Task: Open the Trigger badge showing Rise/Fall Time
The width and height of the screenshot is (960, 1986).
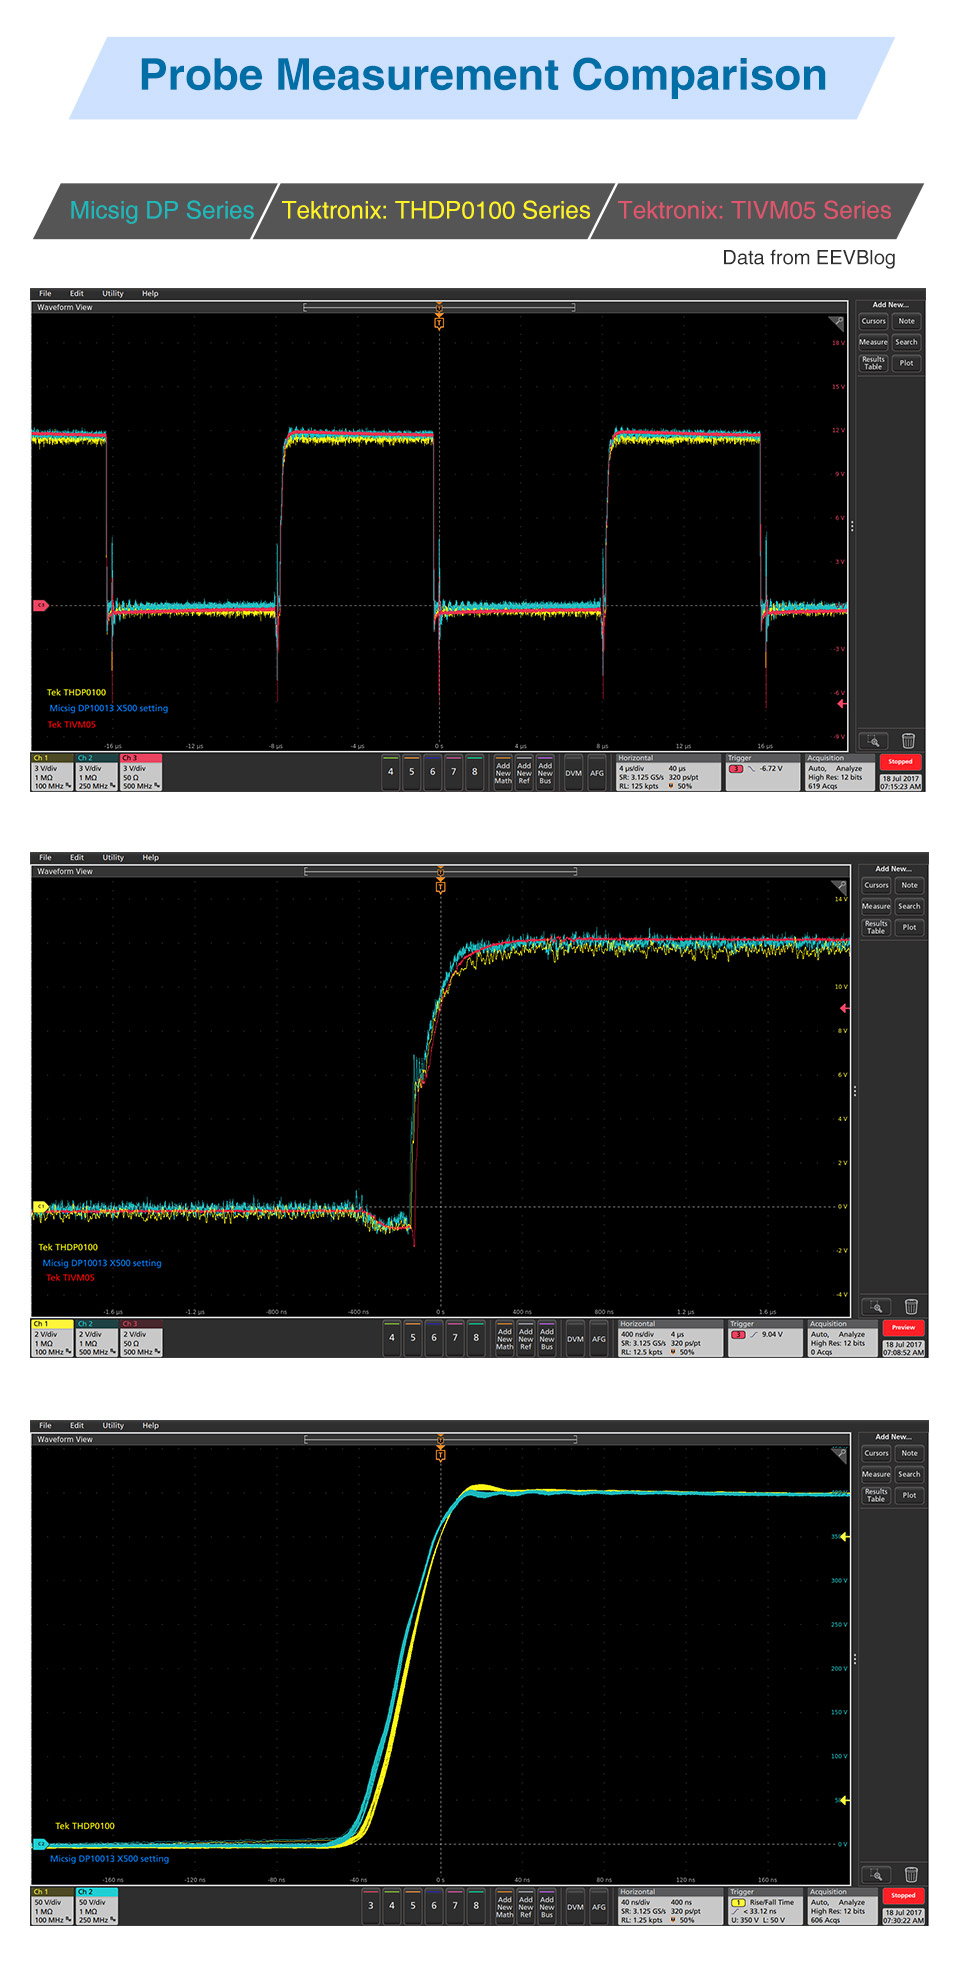Action: [x=766, y=1906]
